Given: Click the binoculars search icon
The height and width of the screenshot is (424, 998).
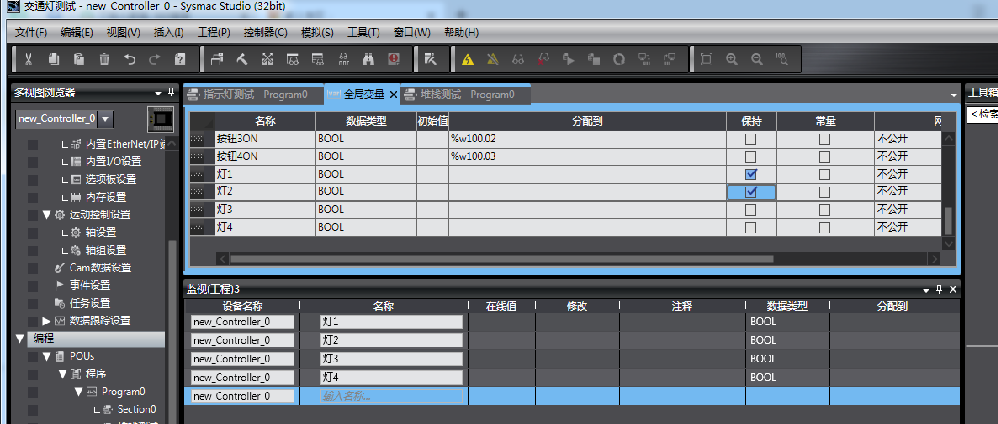Looking at the screenshot, I should pos(368,59).
